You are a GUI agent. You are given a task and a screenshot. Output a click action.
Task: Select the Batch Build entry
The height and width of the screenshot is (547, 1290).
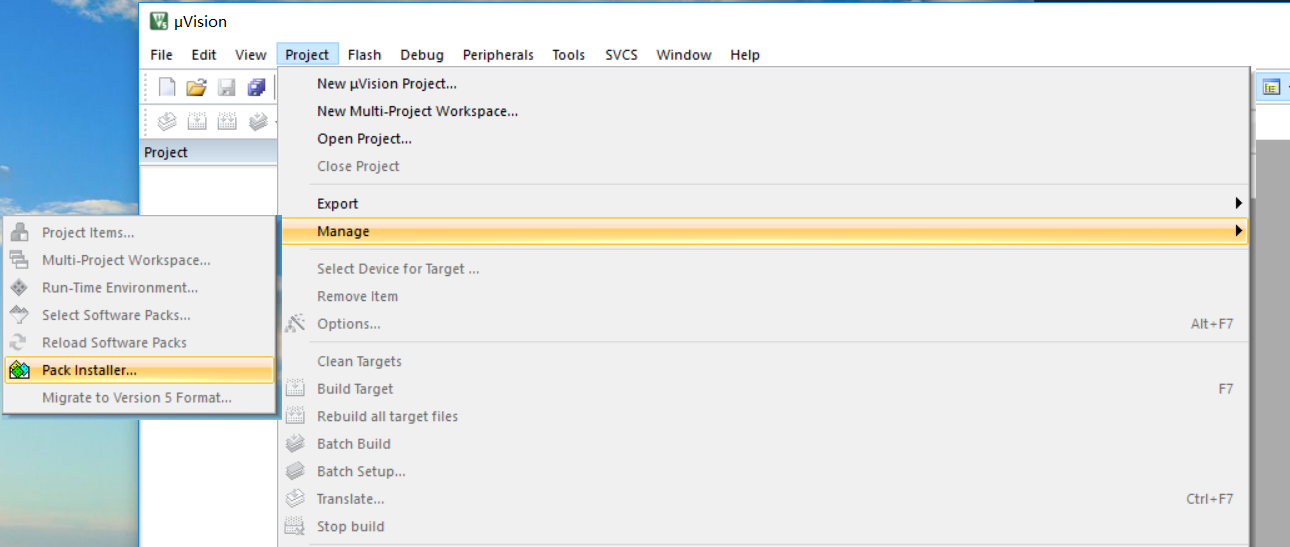[765, 444]
